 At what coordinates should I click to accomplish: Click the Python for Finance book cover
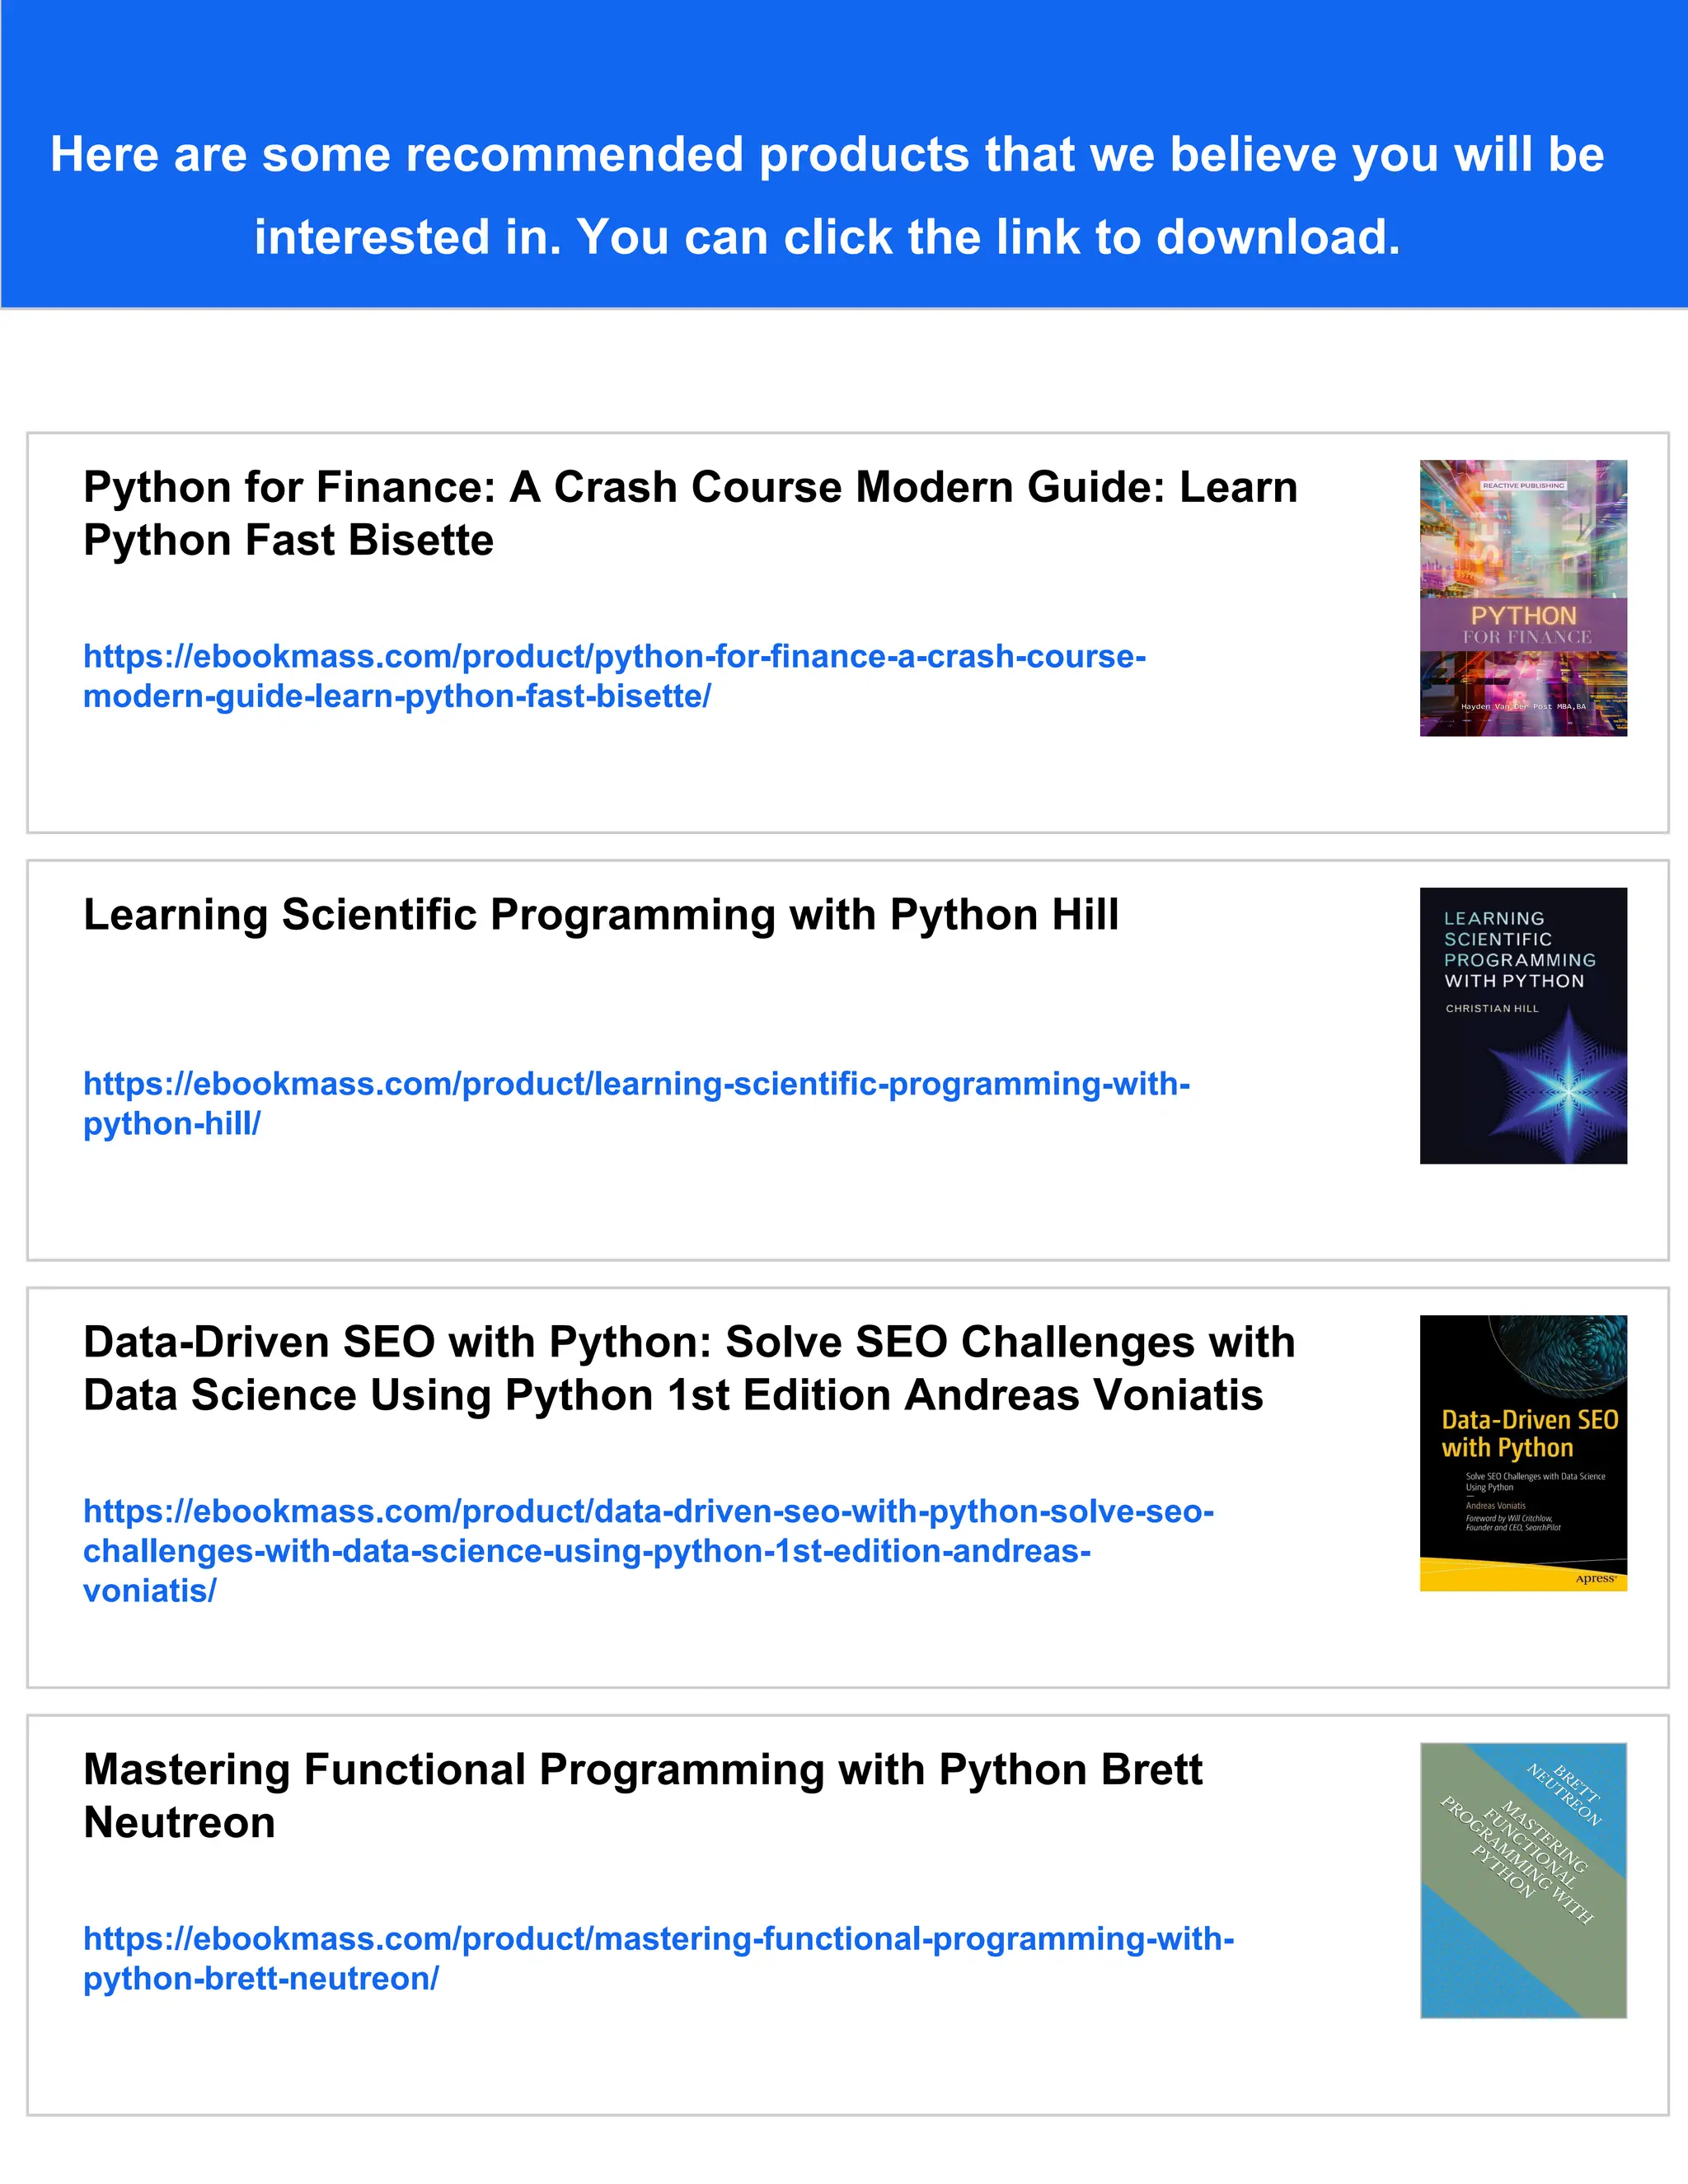coord(1523,598)
